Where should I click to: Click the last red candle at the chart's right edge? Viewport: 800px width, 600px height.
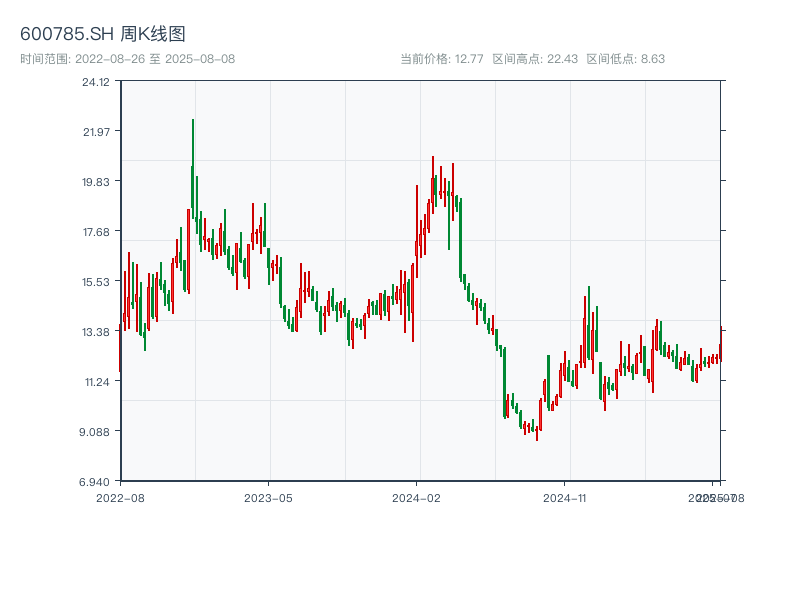pyautogui.click(x=721, y=344)
